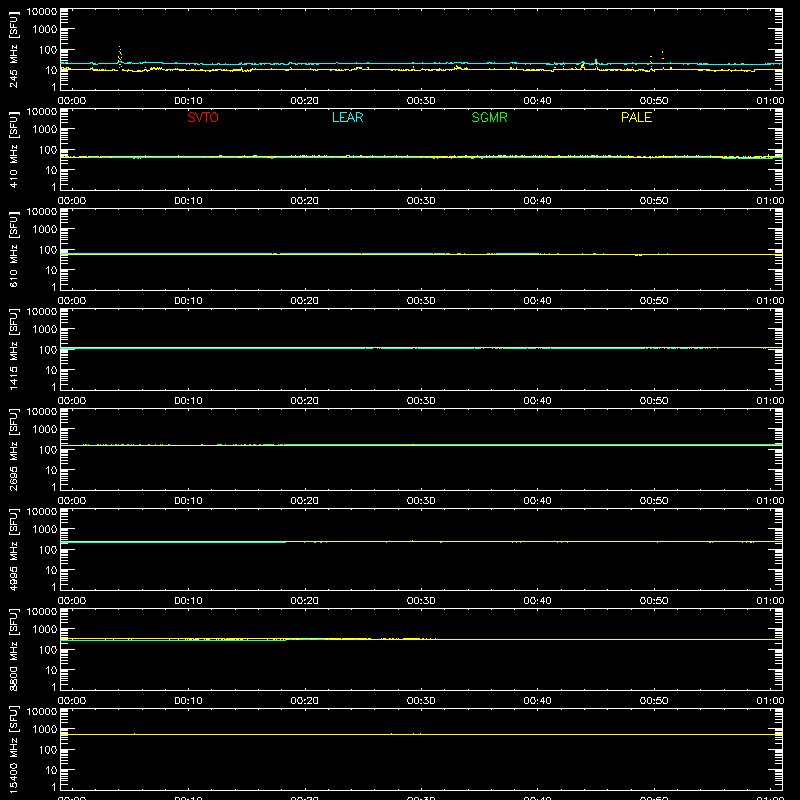The image size is (800, 800).
Task: Click the 10000 tick label on 15400 MHz axis
Action: coord(42,712)
